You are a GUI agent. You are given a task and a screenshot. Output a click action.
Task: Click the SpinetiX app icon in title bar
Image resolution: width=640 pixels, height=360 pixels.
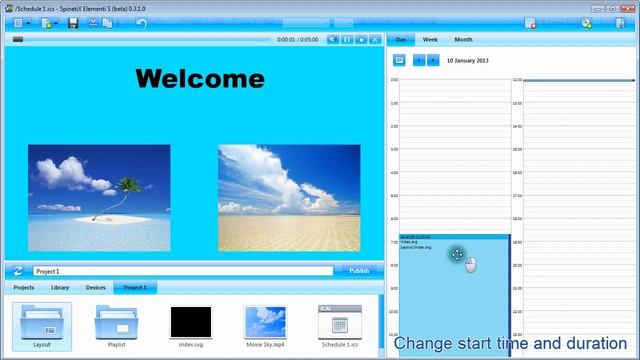(x=9, y=8)
